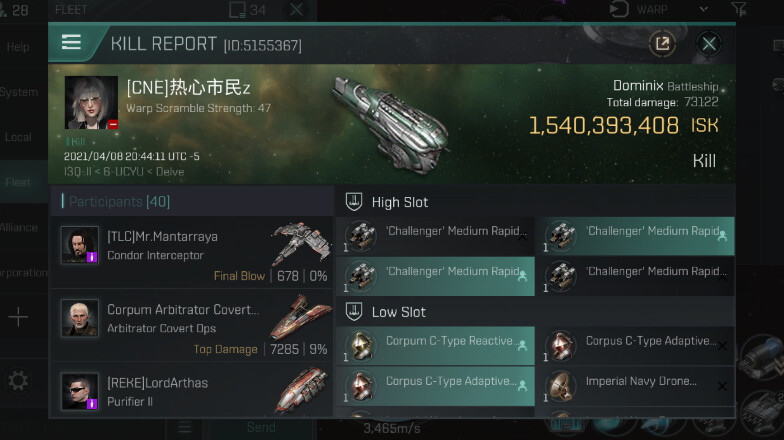This screenshot has width=784, height=440.
Task: Open the Fleet side tab
Action: click(18, 182)
